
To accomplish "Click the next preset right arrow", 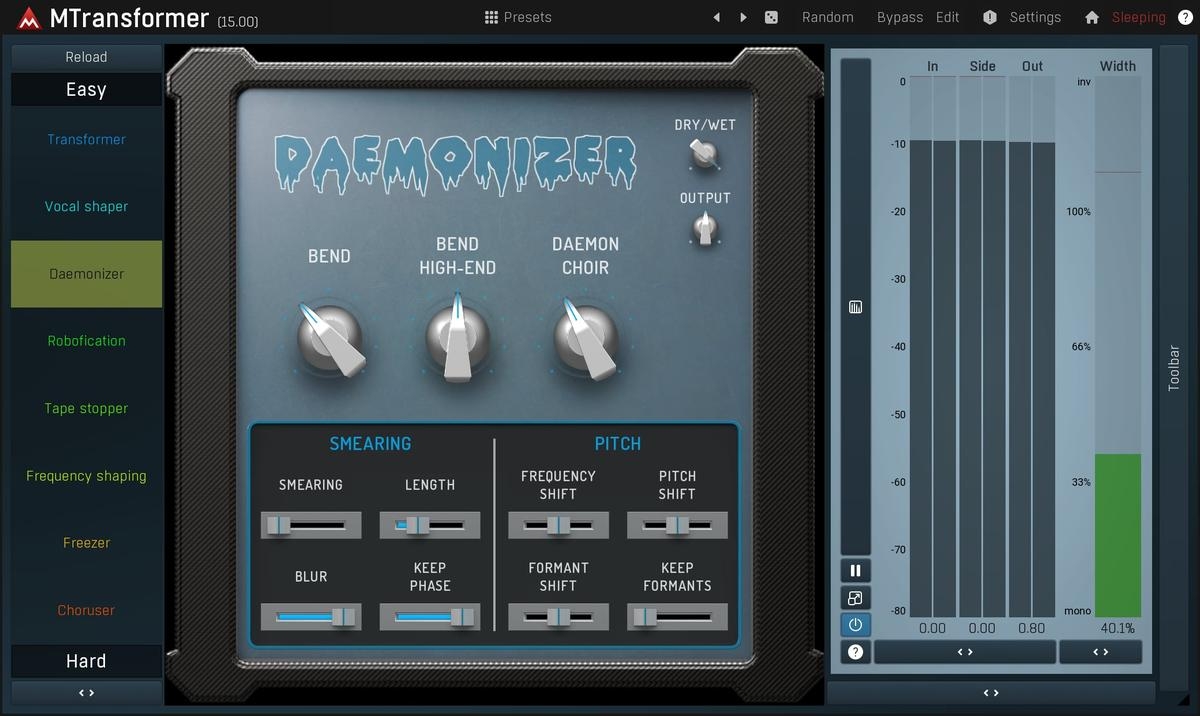I will click(x=743, y=17).
